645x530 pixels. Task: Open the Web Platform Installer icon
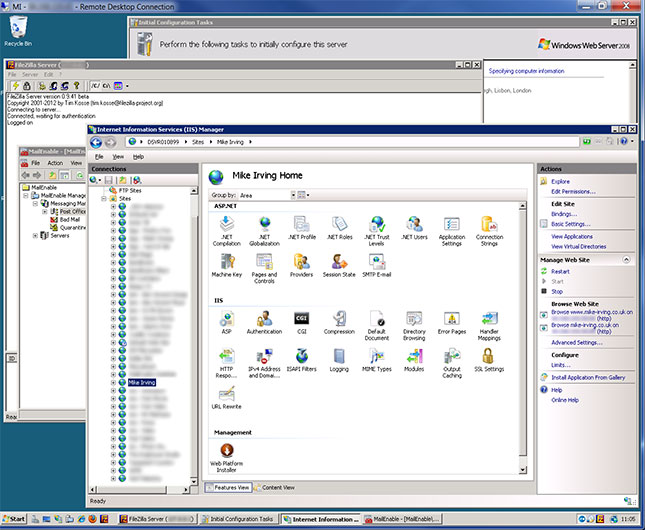(227, 457)
